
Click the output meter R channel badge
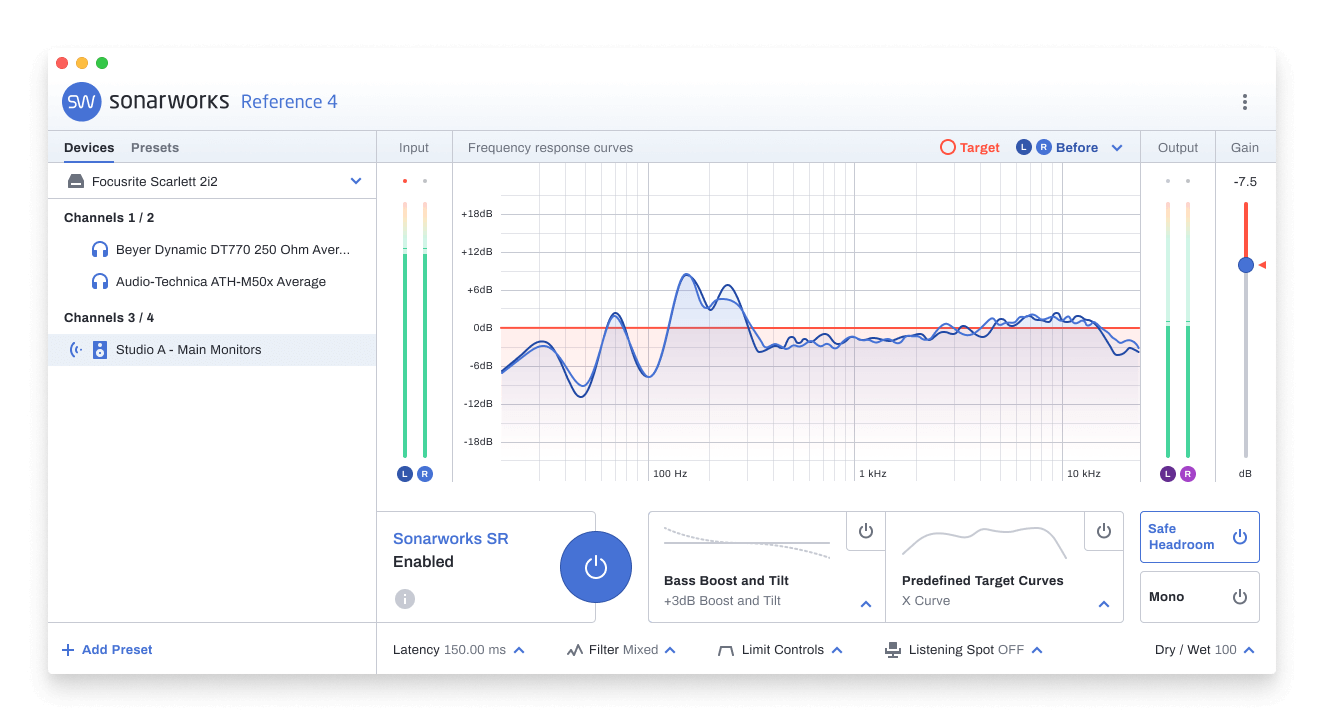(1188, 474)
